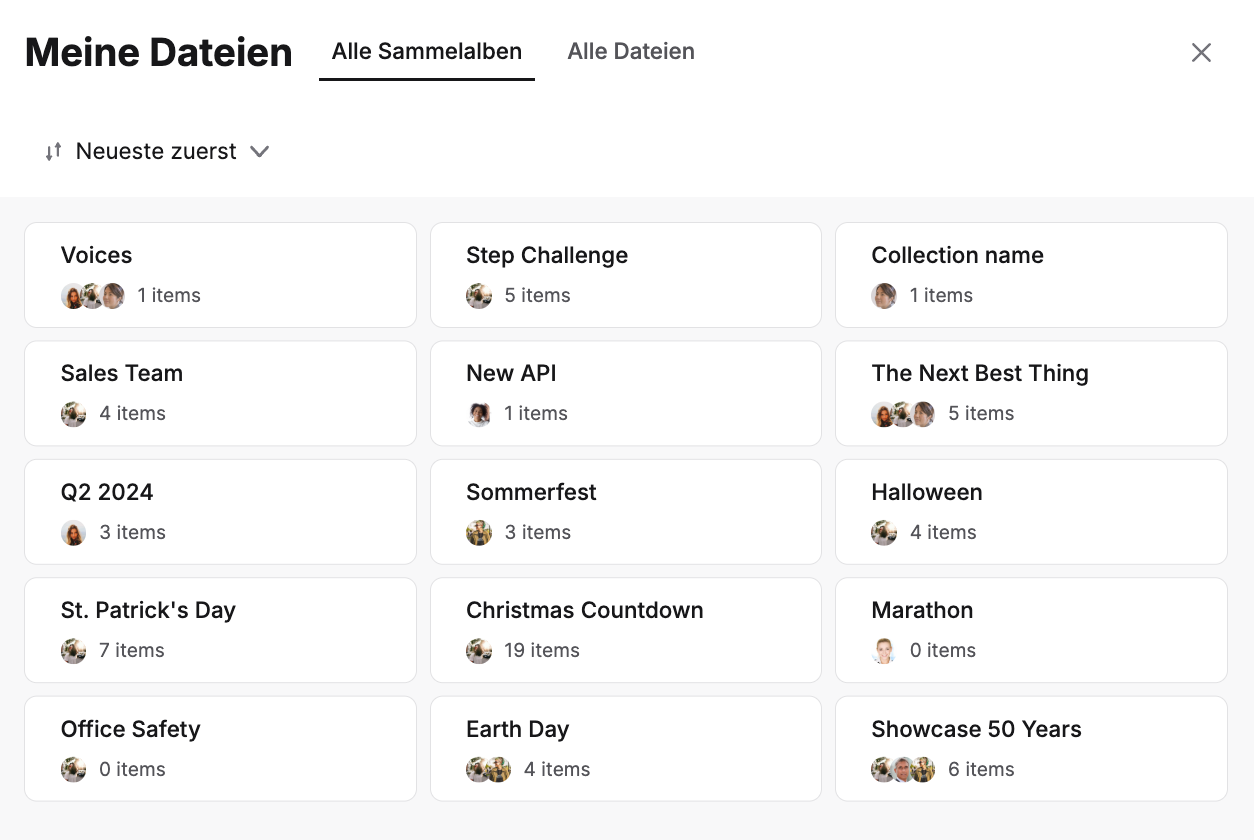Screen dimensions: 1254x840
Task: Click the Marathon collection's avatar icon
Action: [884, 651]
